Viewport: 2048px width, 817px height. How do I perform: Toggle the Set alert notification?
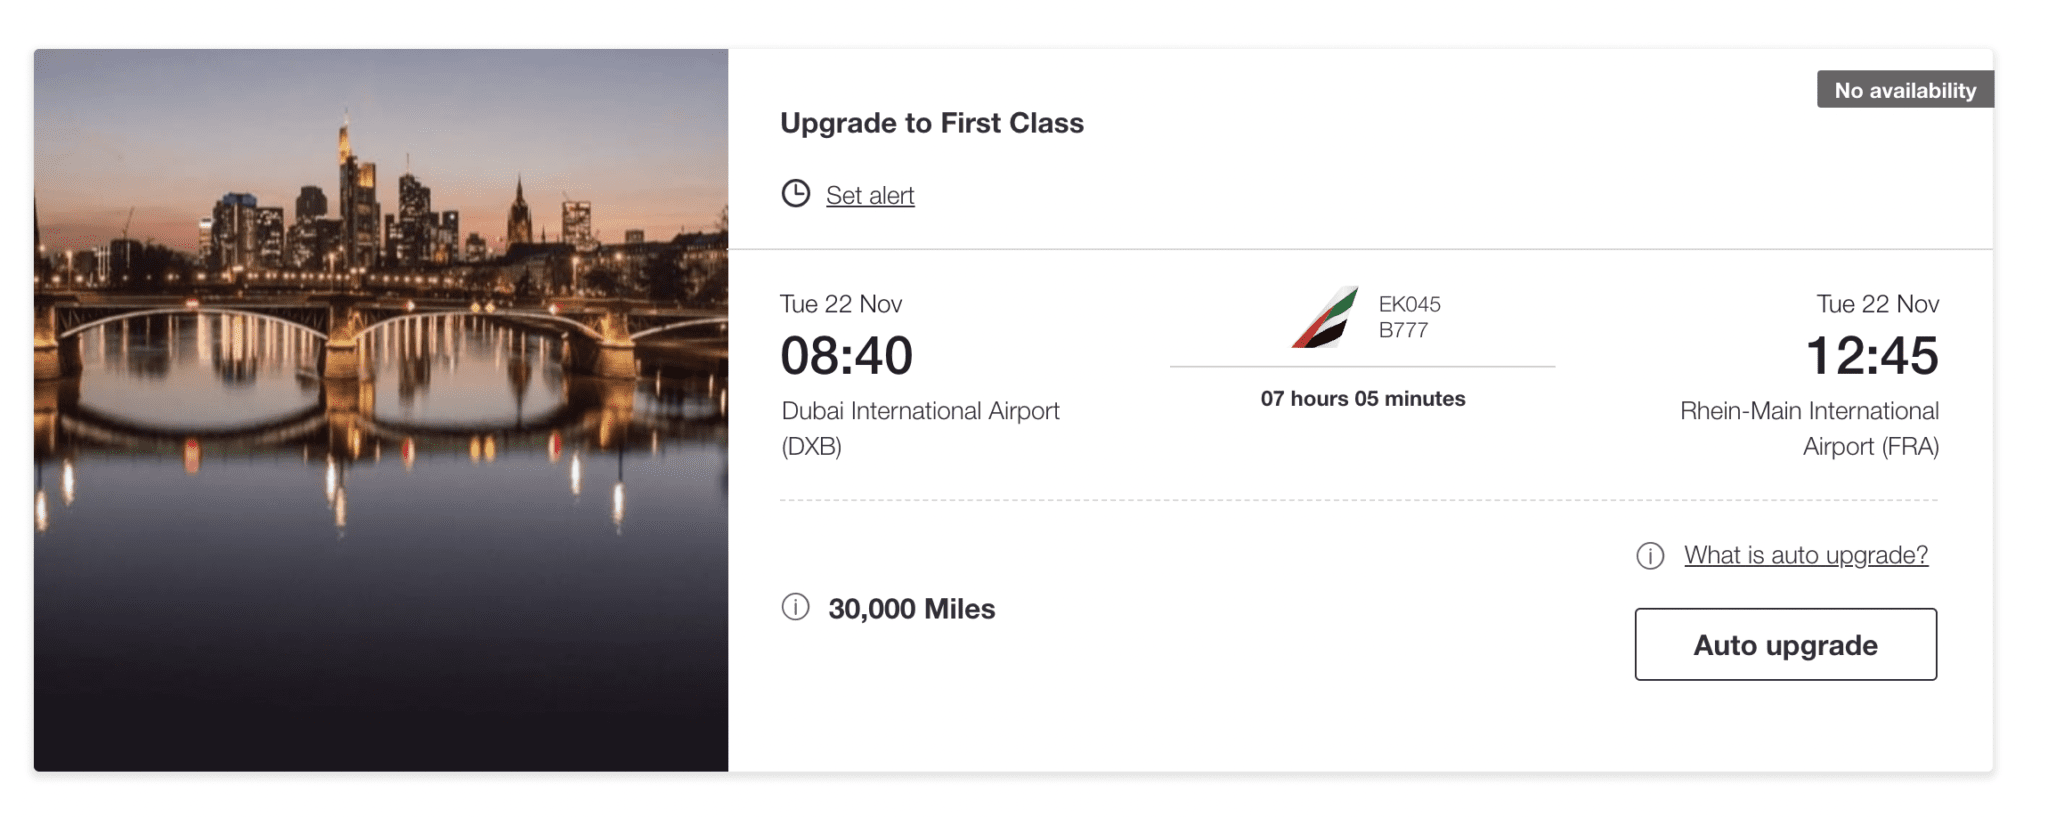pyautogui.click(x=869, y=195)
